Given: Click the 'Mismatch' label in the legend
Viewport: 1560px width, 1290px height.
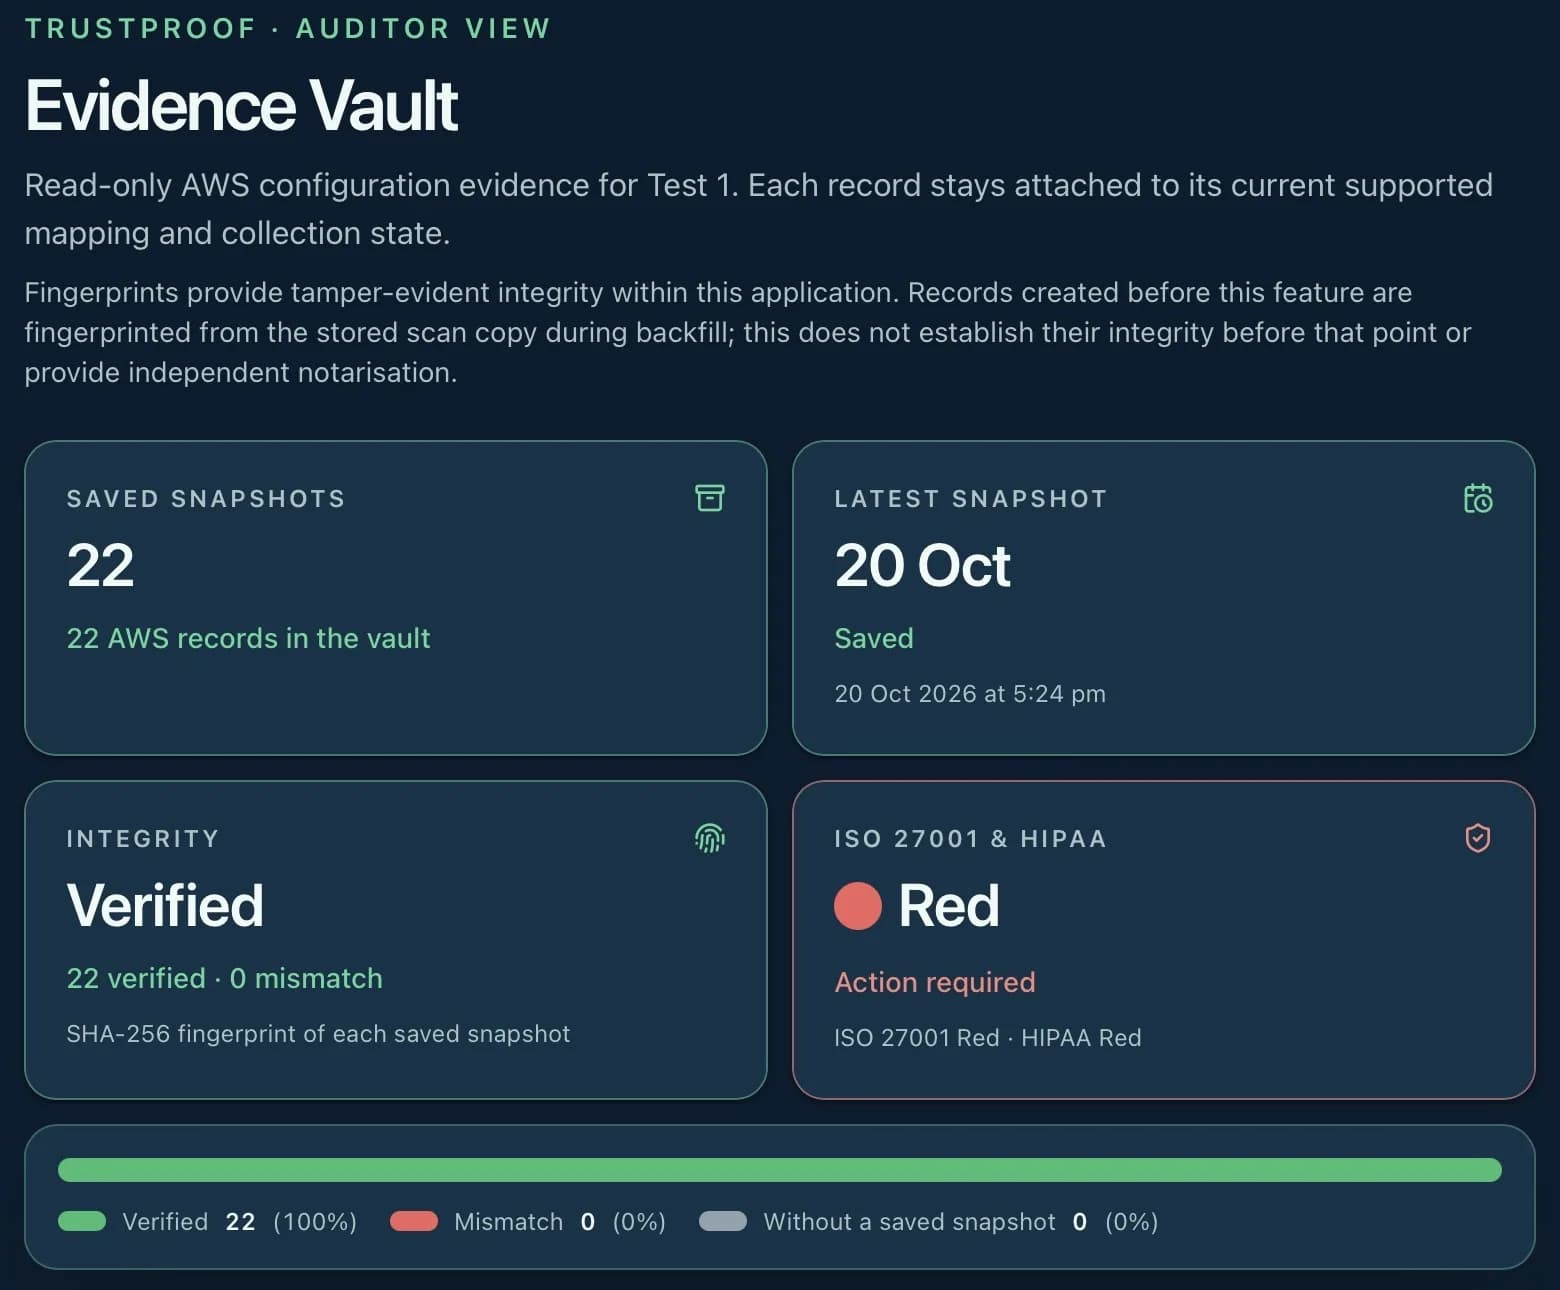Looking at the screenshot, I should [508, 1221].
